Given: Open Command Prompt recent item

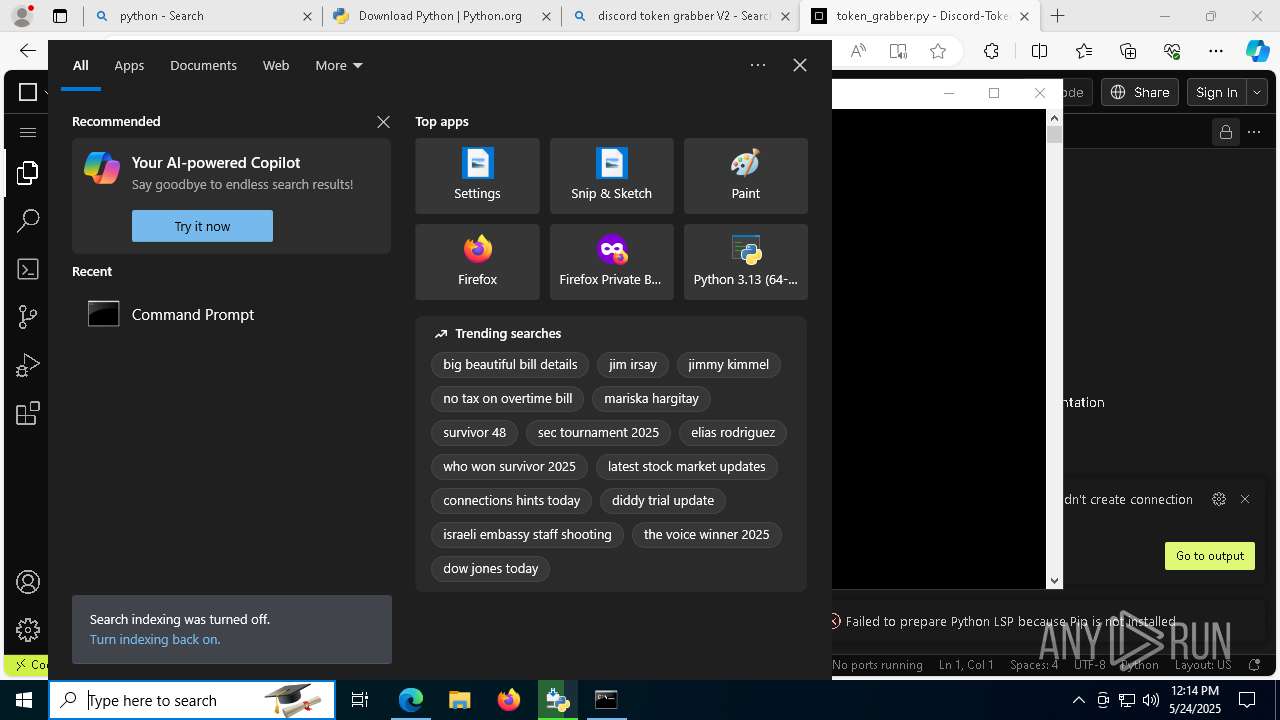Looking at the screenshot, I should point(231,314).
